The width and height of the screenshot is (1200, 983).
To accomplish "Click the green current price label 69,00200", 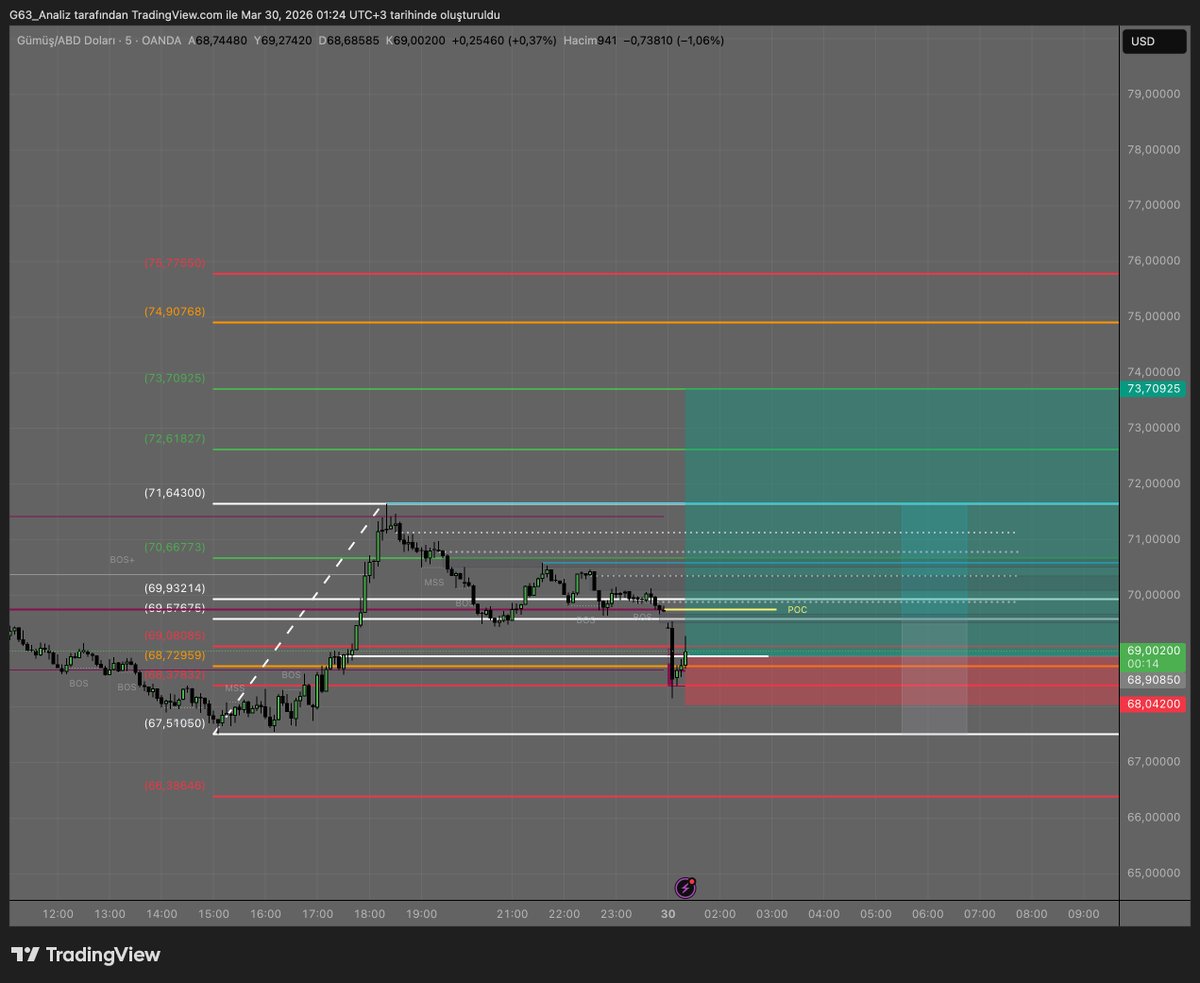I will 1152,651.
